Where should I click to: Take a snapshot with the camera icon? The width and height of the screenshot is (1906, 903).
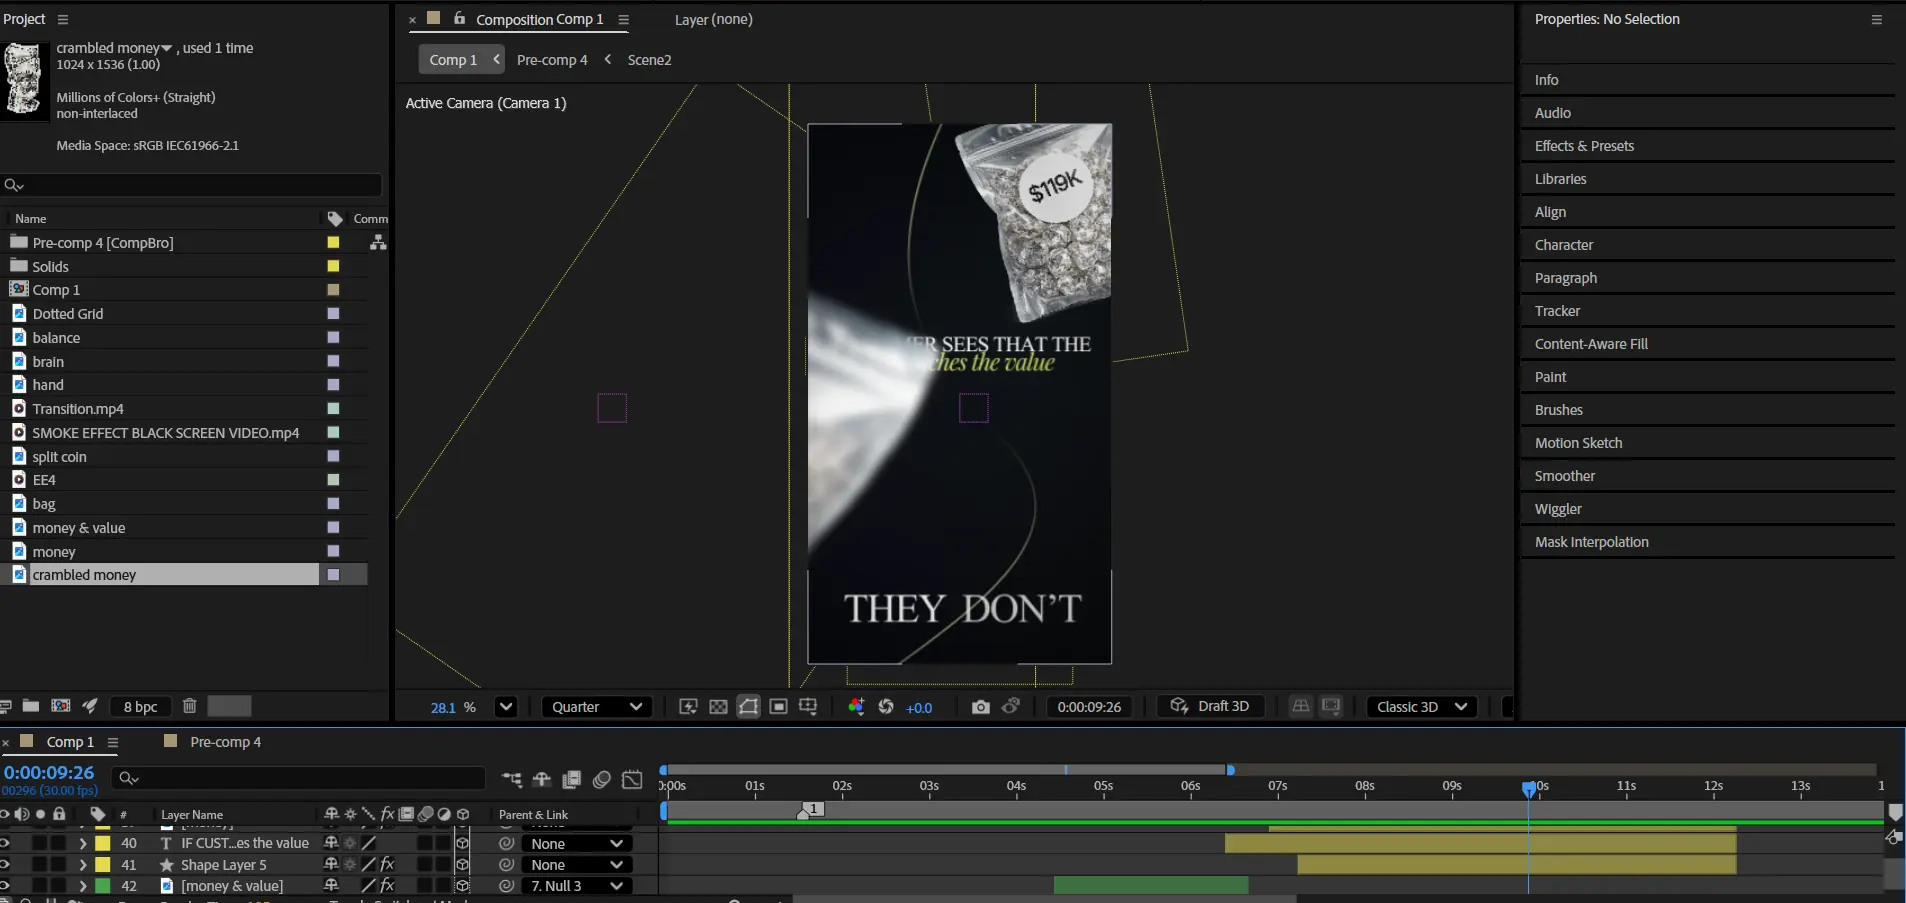click(980, 707)
